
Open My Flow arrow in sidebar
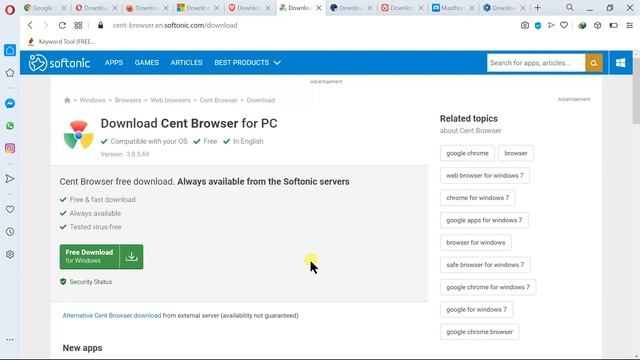click(10, 179)
